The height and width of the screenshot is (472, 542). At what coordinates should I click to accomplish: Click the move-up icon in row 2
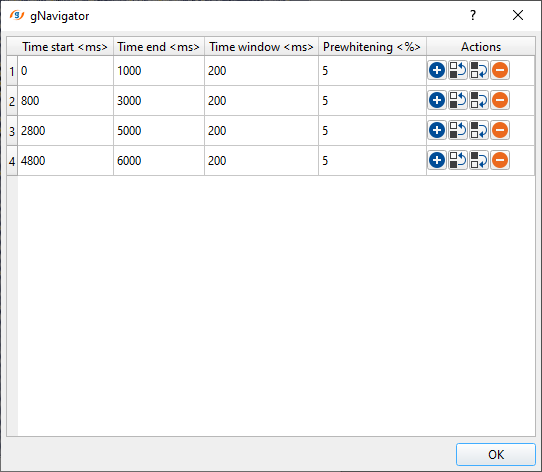click(458, 100)
